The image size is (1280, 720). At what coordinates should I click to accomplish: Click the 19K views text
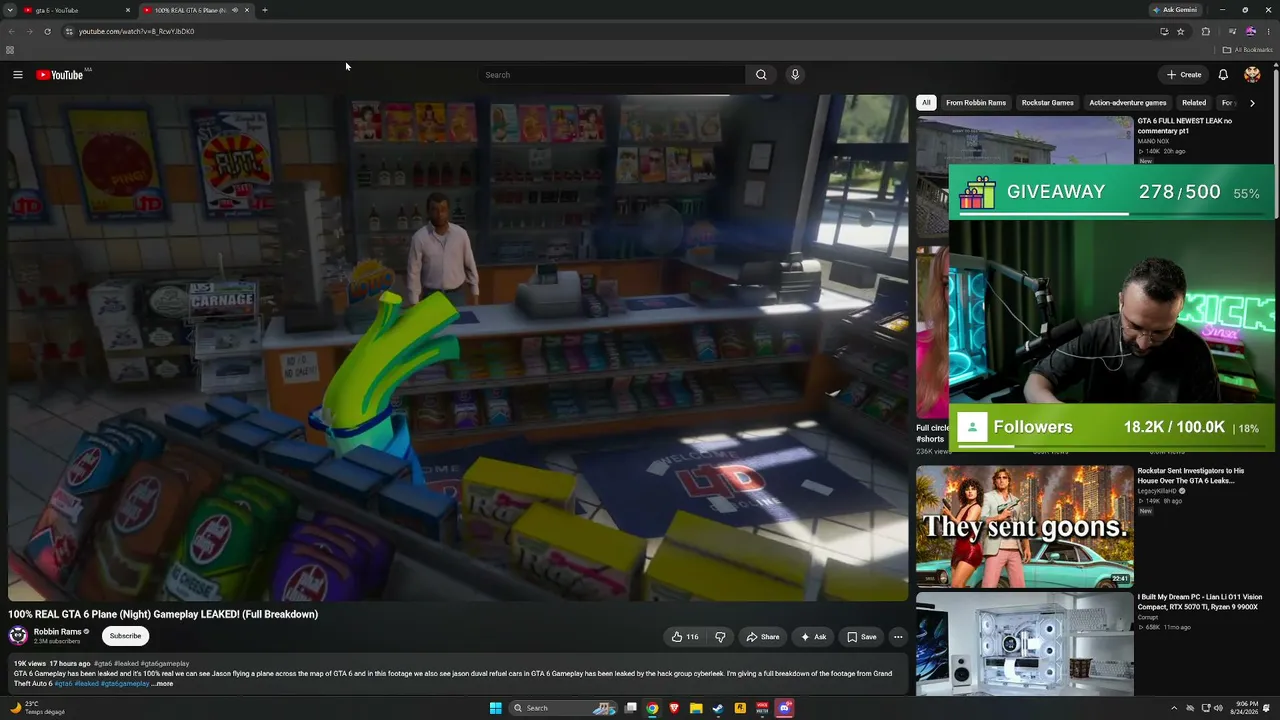(30, 664)
